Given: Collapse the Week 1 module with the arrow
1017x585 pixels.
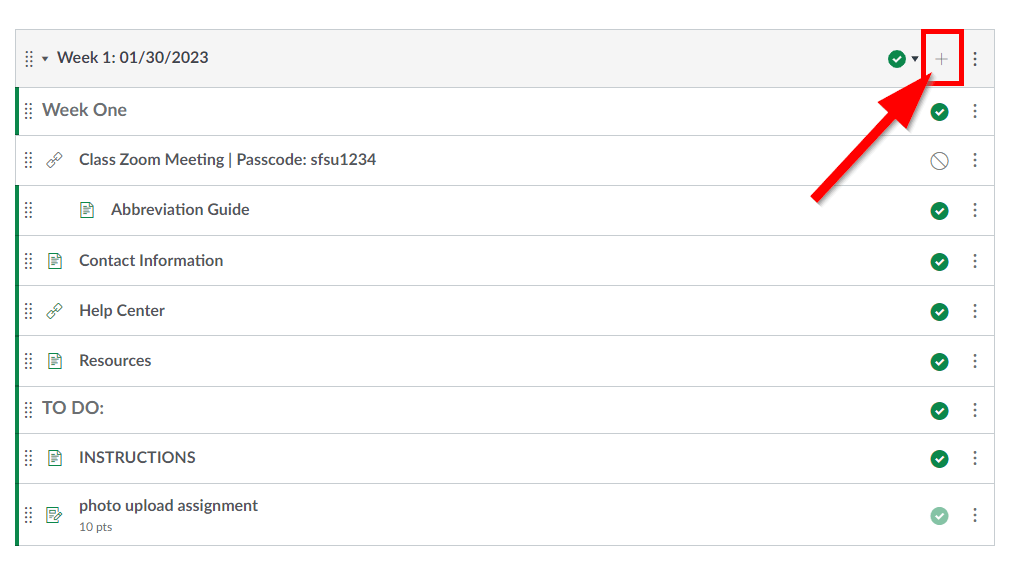Looking at the screenshot, I should click(45, 59).
